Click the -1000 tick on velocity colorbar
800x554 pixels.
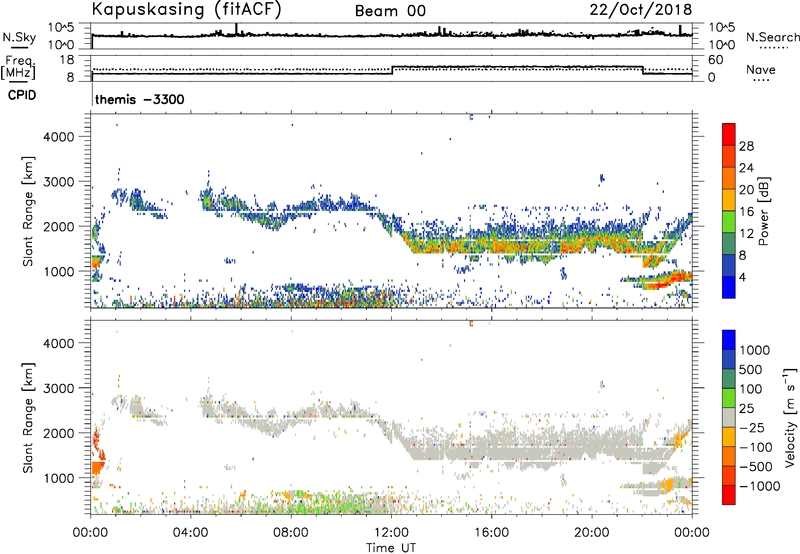tap(759, 486)
